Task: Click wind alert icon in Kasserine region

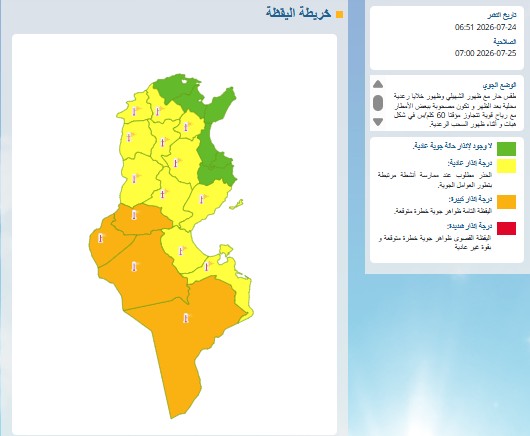Action: coord(135,178)
